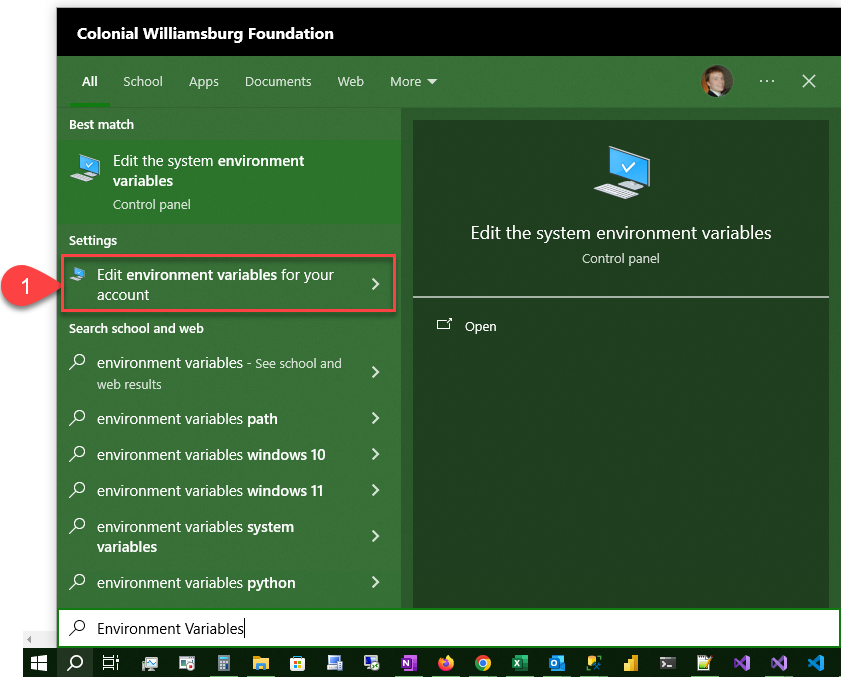
Task: Select 'environment variables windows 11' suggestion
Action: coord(210,490)
